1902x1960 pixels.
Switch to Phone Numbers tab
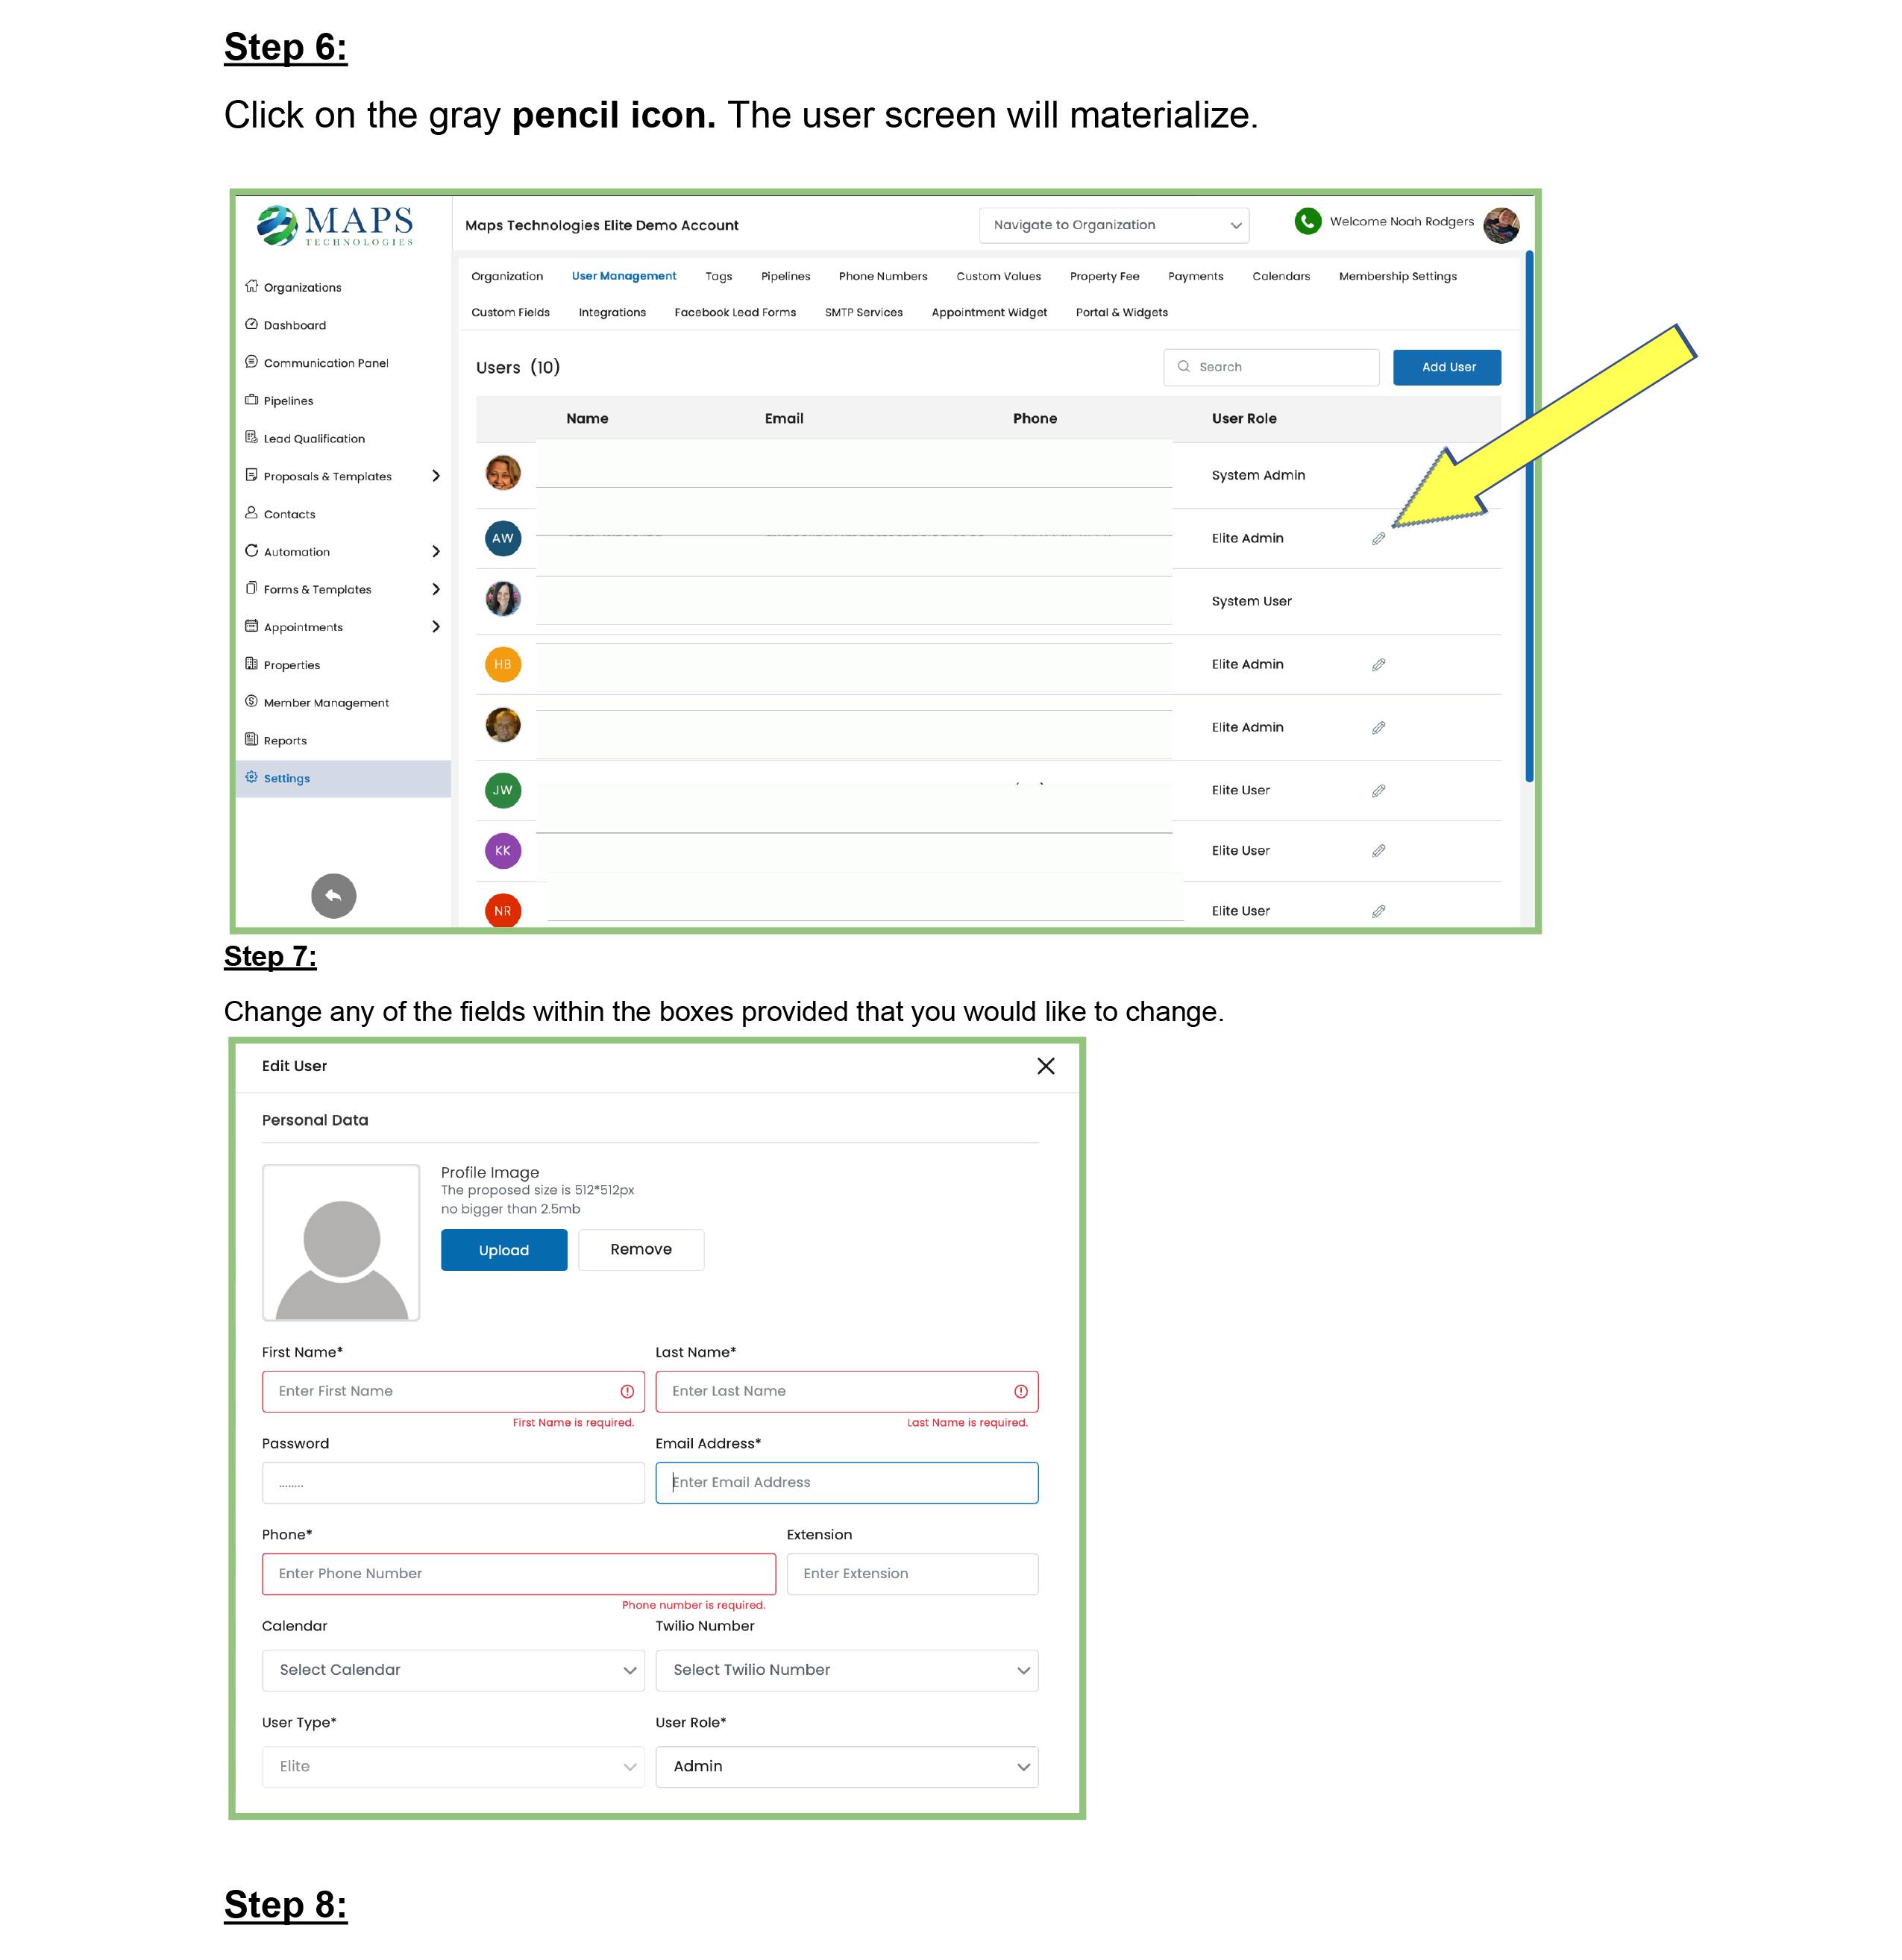coord(882,276)
